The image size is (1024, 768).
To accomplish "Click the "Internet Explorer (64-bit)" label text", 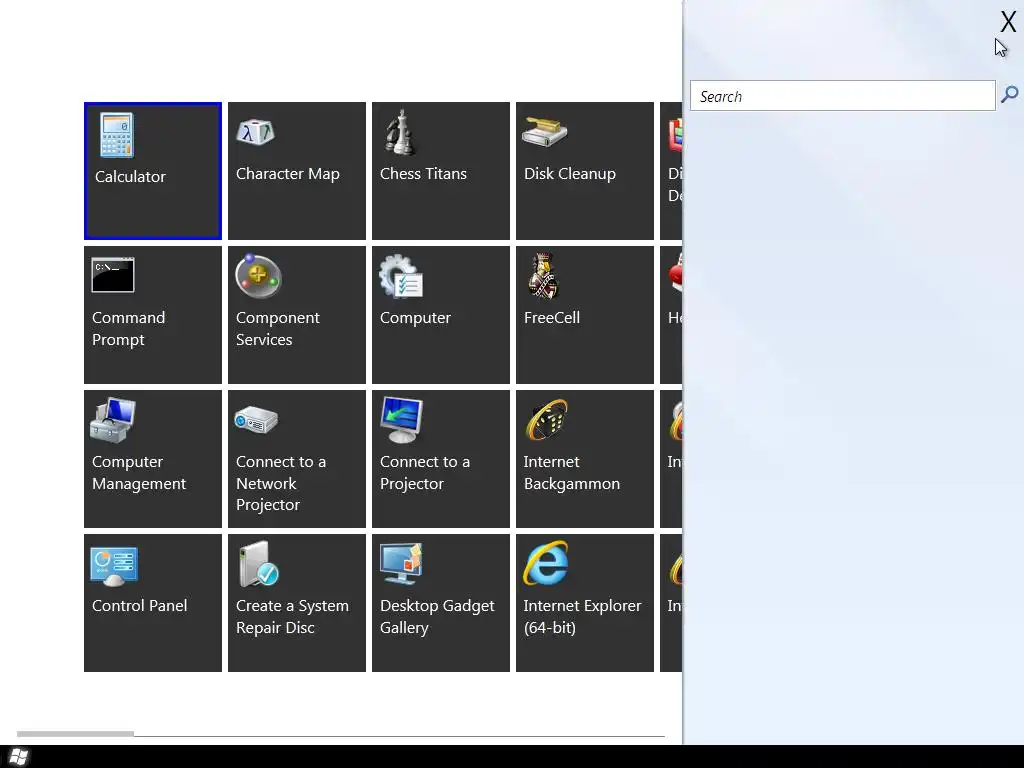I will pyautogui.click(x=582, y=617).
